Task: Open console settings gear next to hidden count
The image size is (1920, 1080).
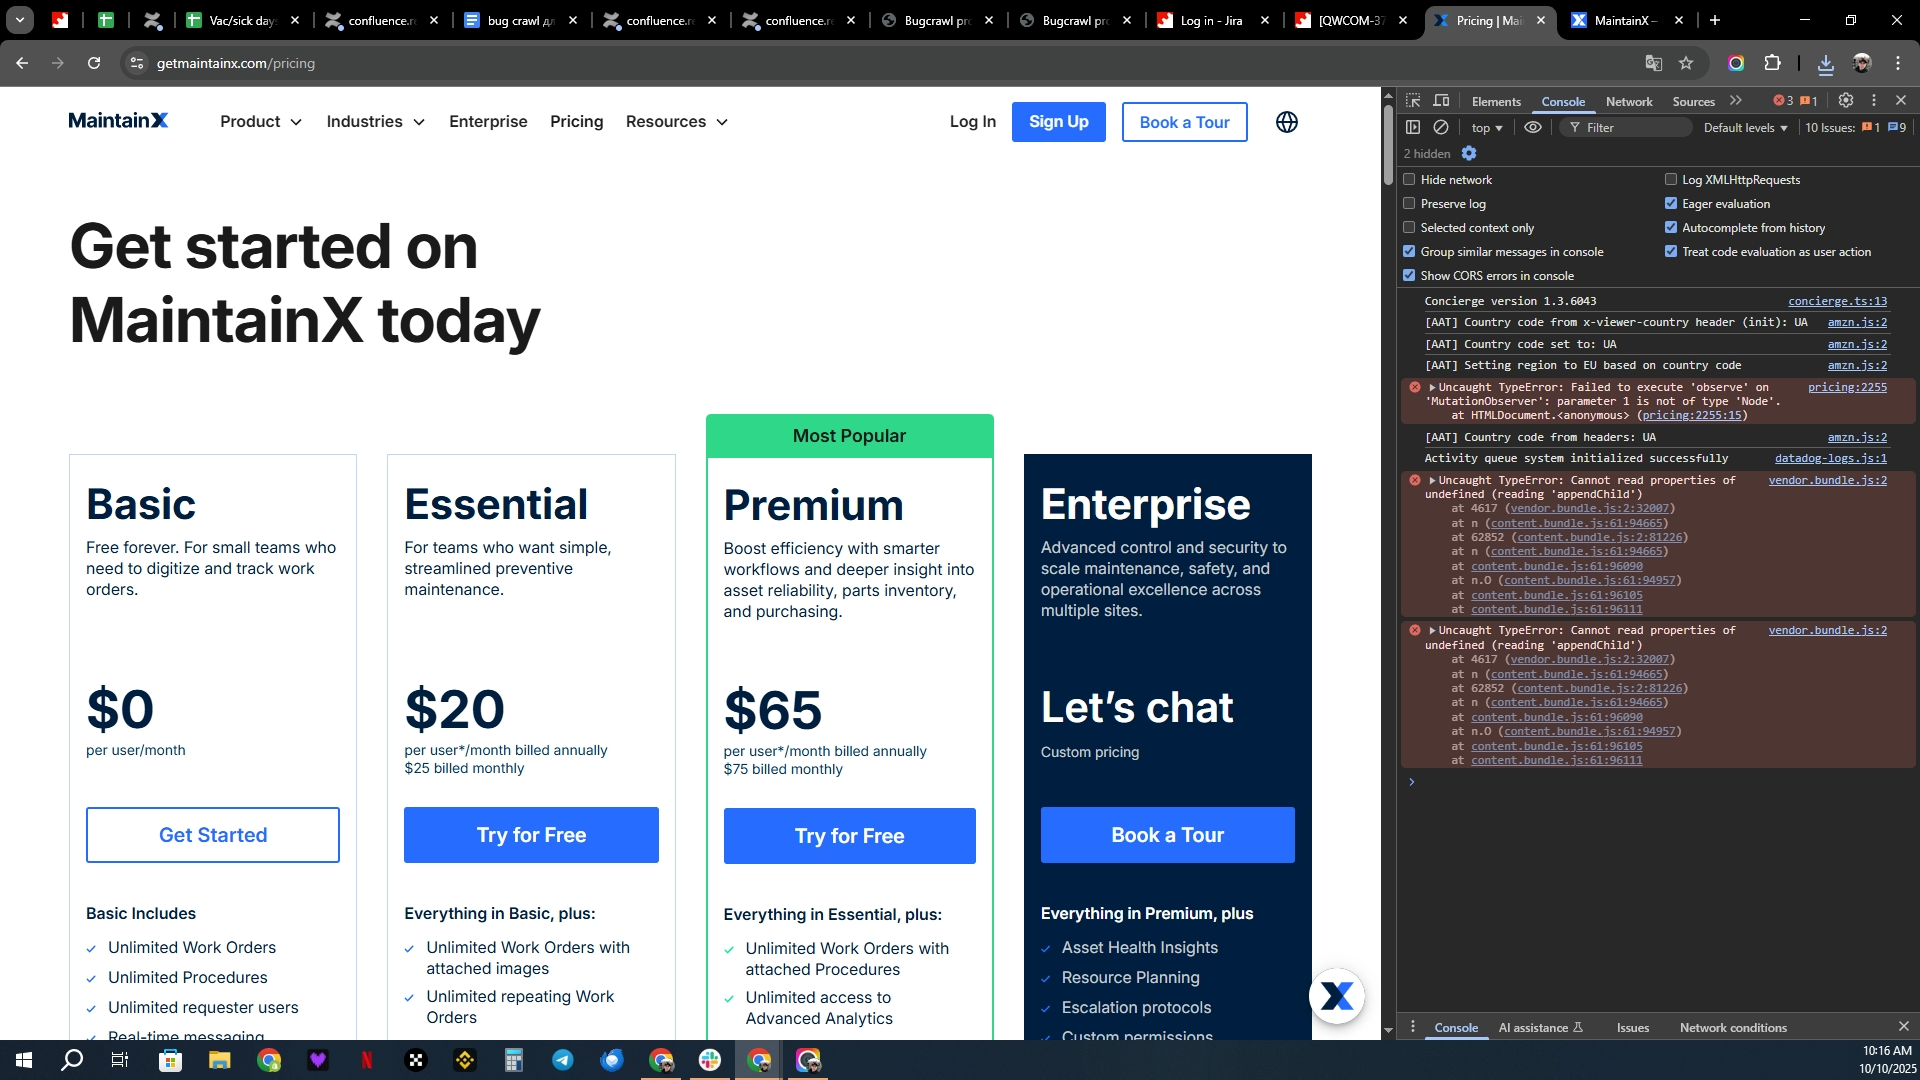Action: (1469, 153)
